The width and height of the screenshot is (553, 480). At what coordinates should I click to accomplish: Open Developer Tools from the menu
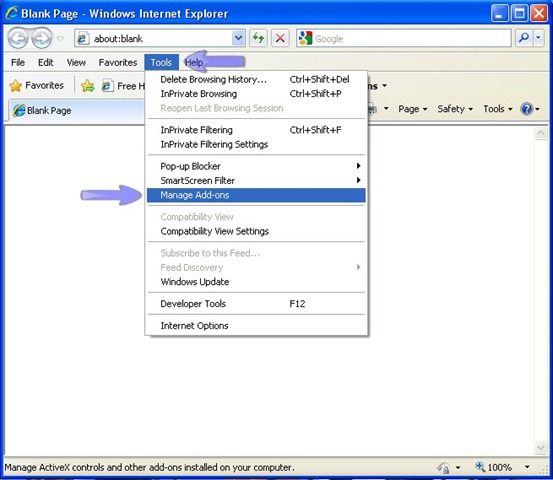click(x=256, y=304)
